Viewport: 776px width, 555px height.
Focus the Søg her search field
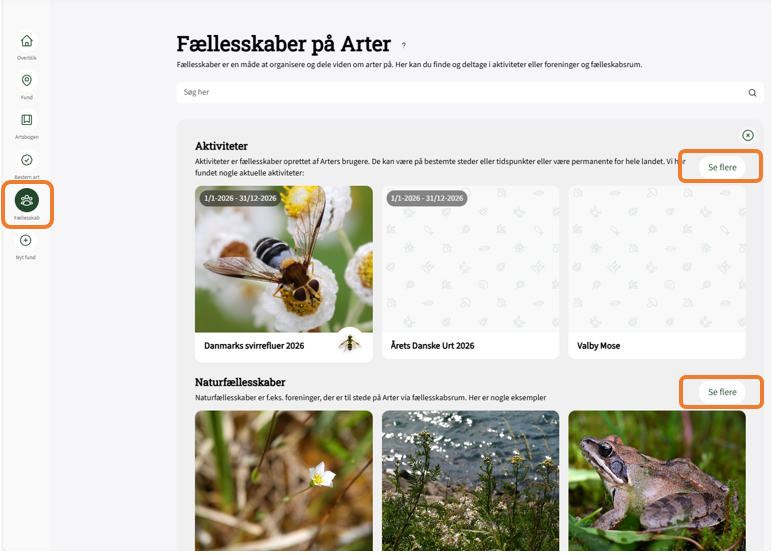tap(470, 93)
